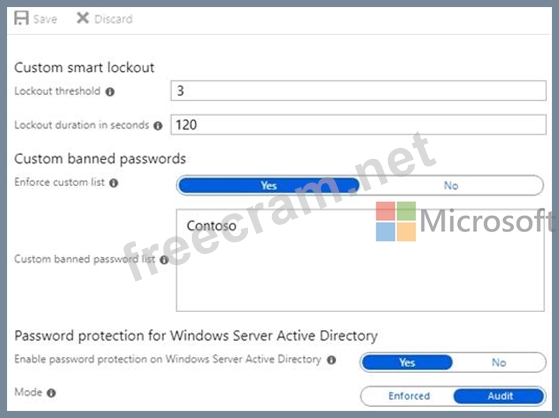The image size is (559, 418).
Task: Show the Enforce custom list info tooltip
Action: (x=113, y=183)
